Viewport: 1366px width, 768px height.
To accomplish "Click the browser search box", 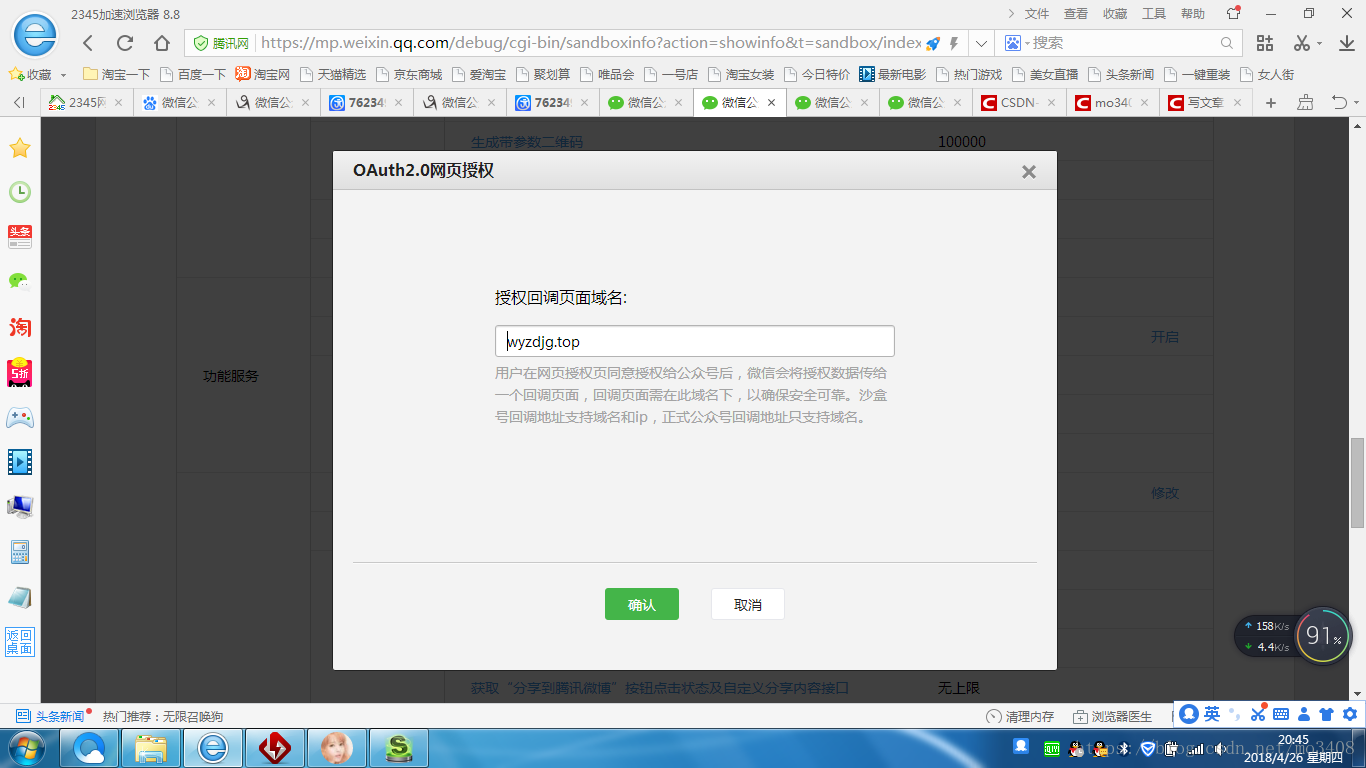I will pyautogui.click(x=1118, y=43).
